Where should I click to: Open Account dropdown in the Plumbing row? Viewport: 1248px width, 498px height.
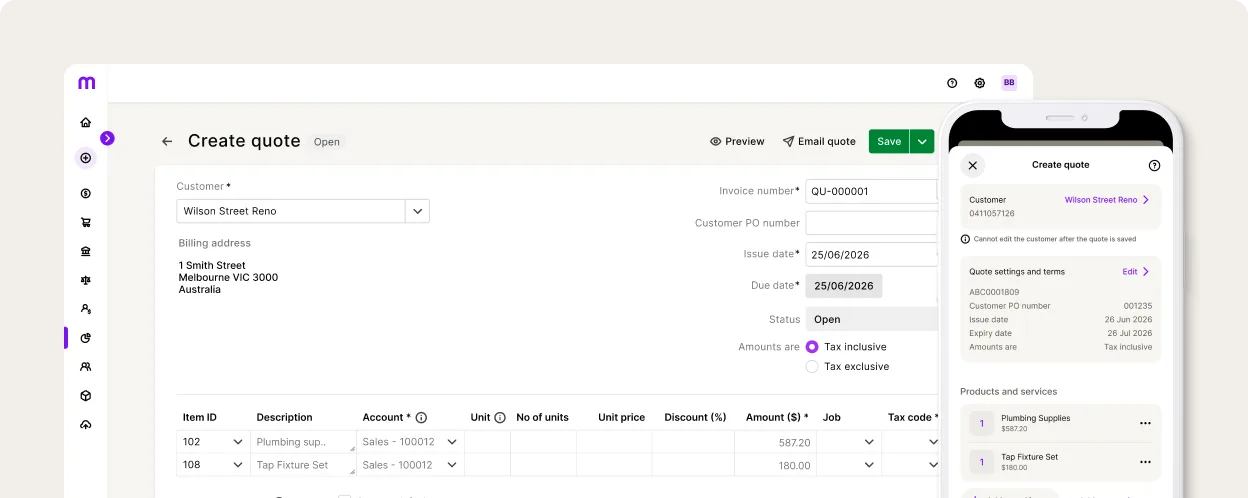point(452,442)
